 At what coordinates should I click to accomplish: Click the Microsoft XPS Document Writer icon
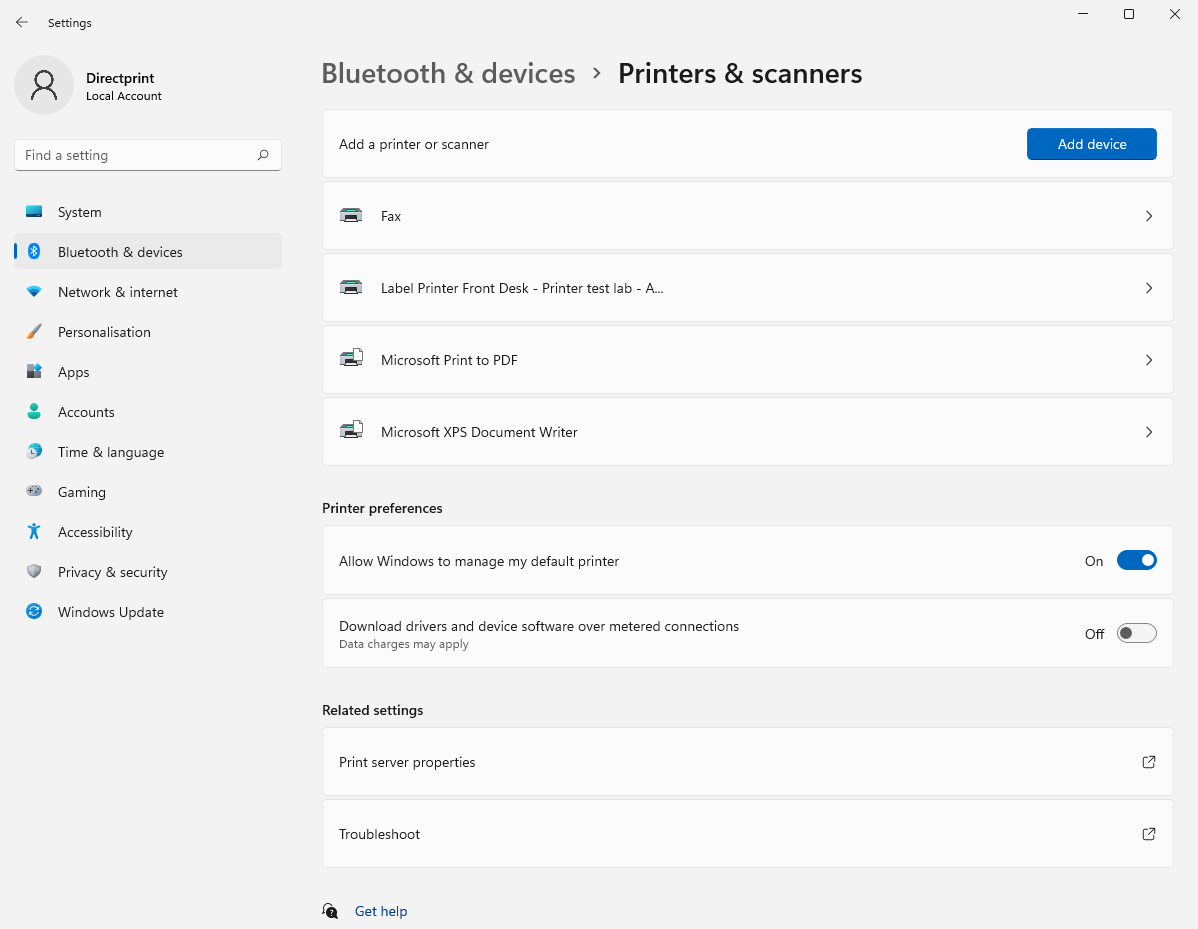pyautogui.click(x=351, y=430)
